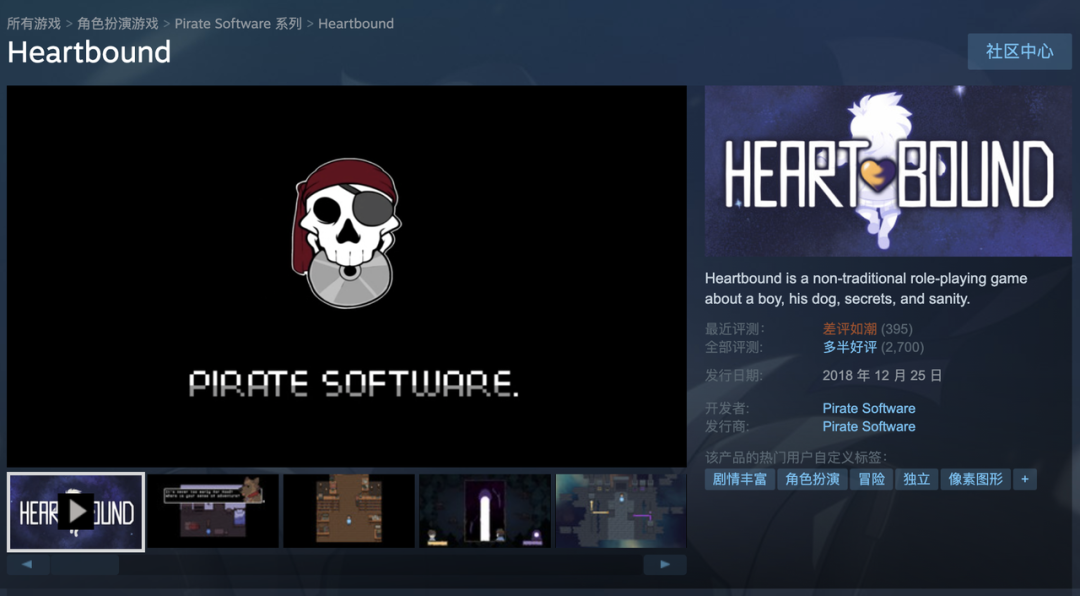This screenshot has height=596, width=1080.
Task: Click the Heartbound header capsule image
Action: (888, 171)
